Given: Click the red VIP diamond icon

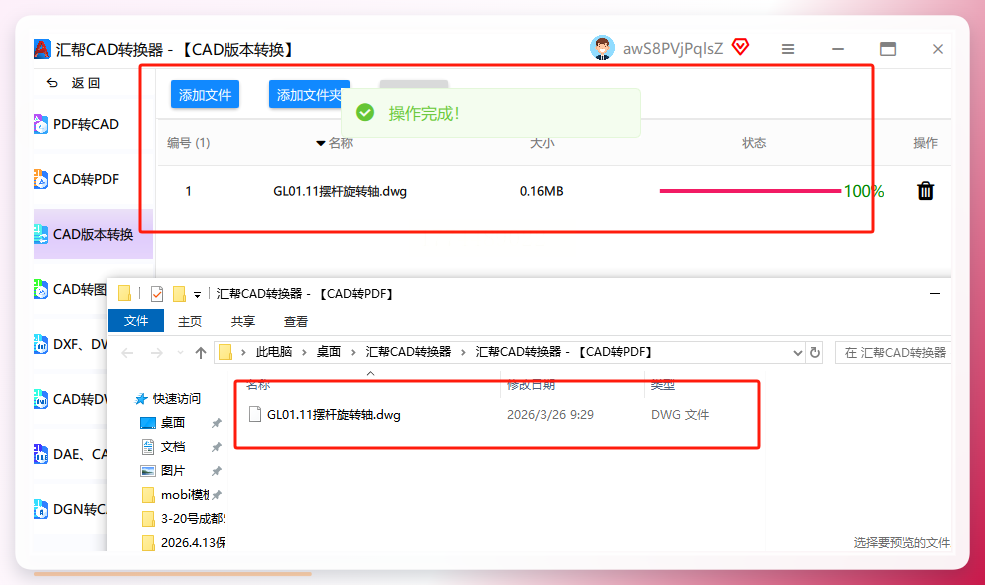Looking at the screenshot, I should 741,47.
